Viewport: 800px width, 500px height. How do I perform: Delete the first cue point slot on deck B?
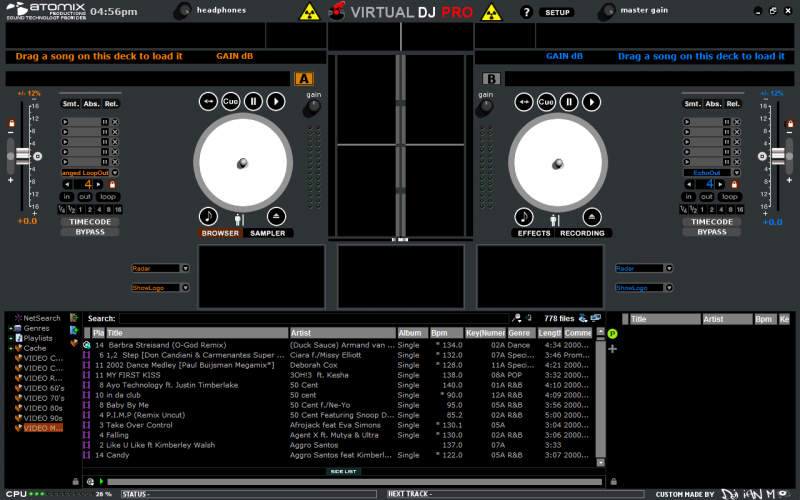coord(737,122)
